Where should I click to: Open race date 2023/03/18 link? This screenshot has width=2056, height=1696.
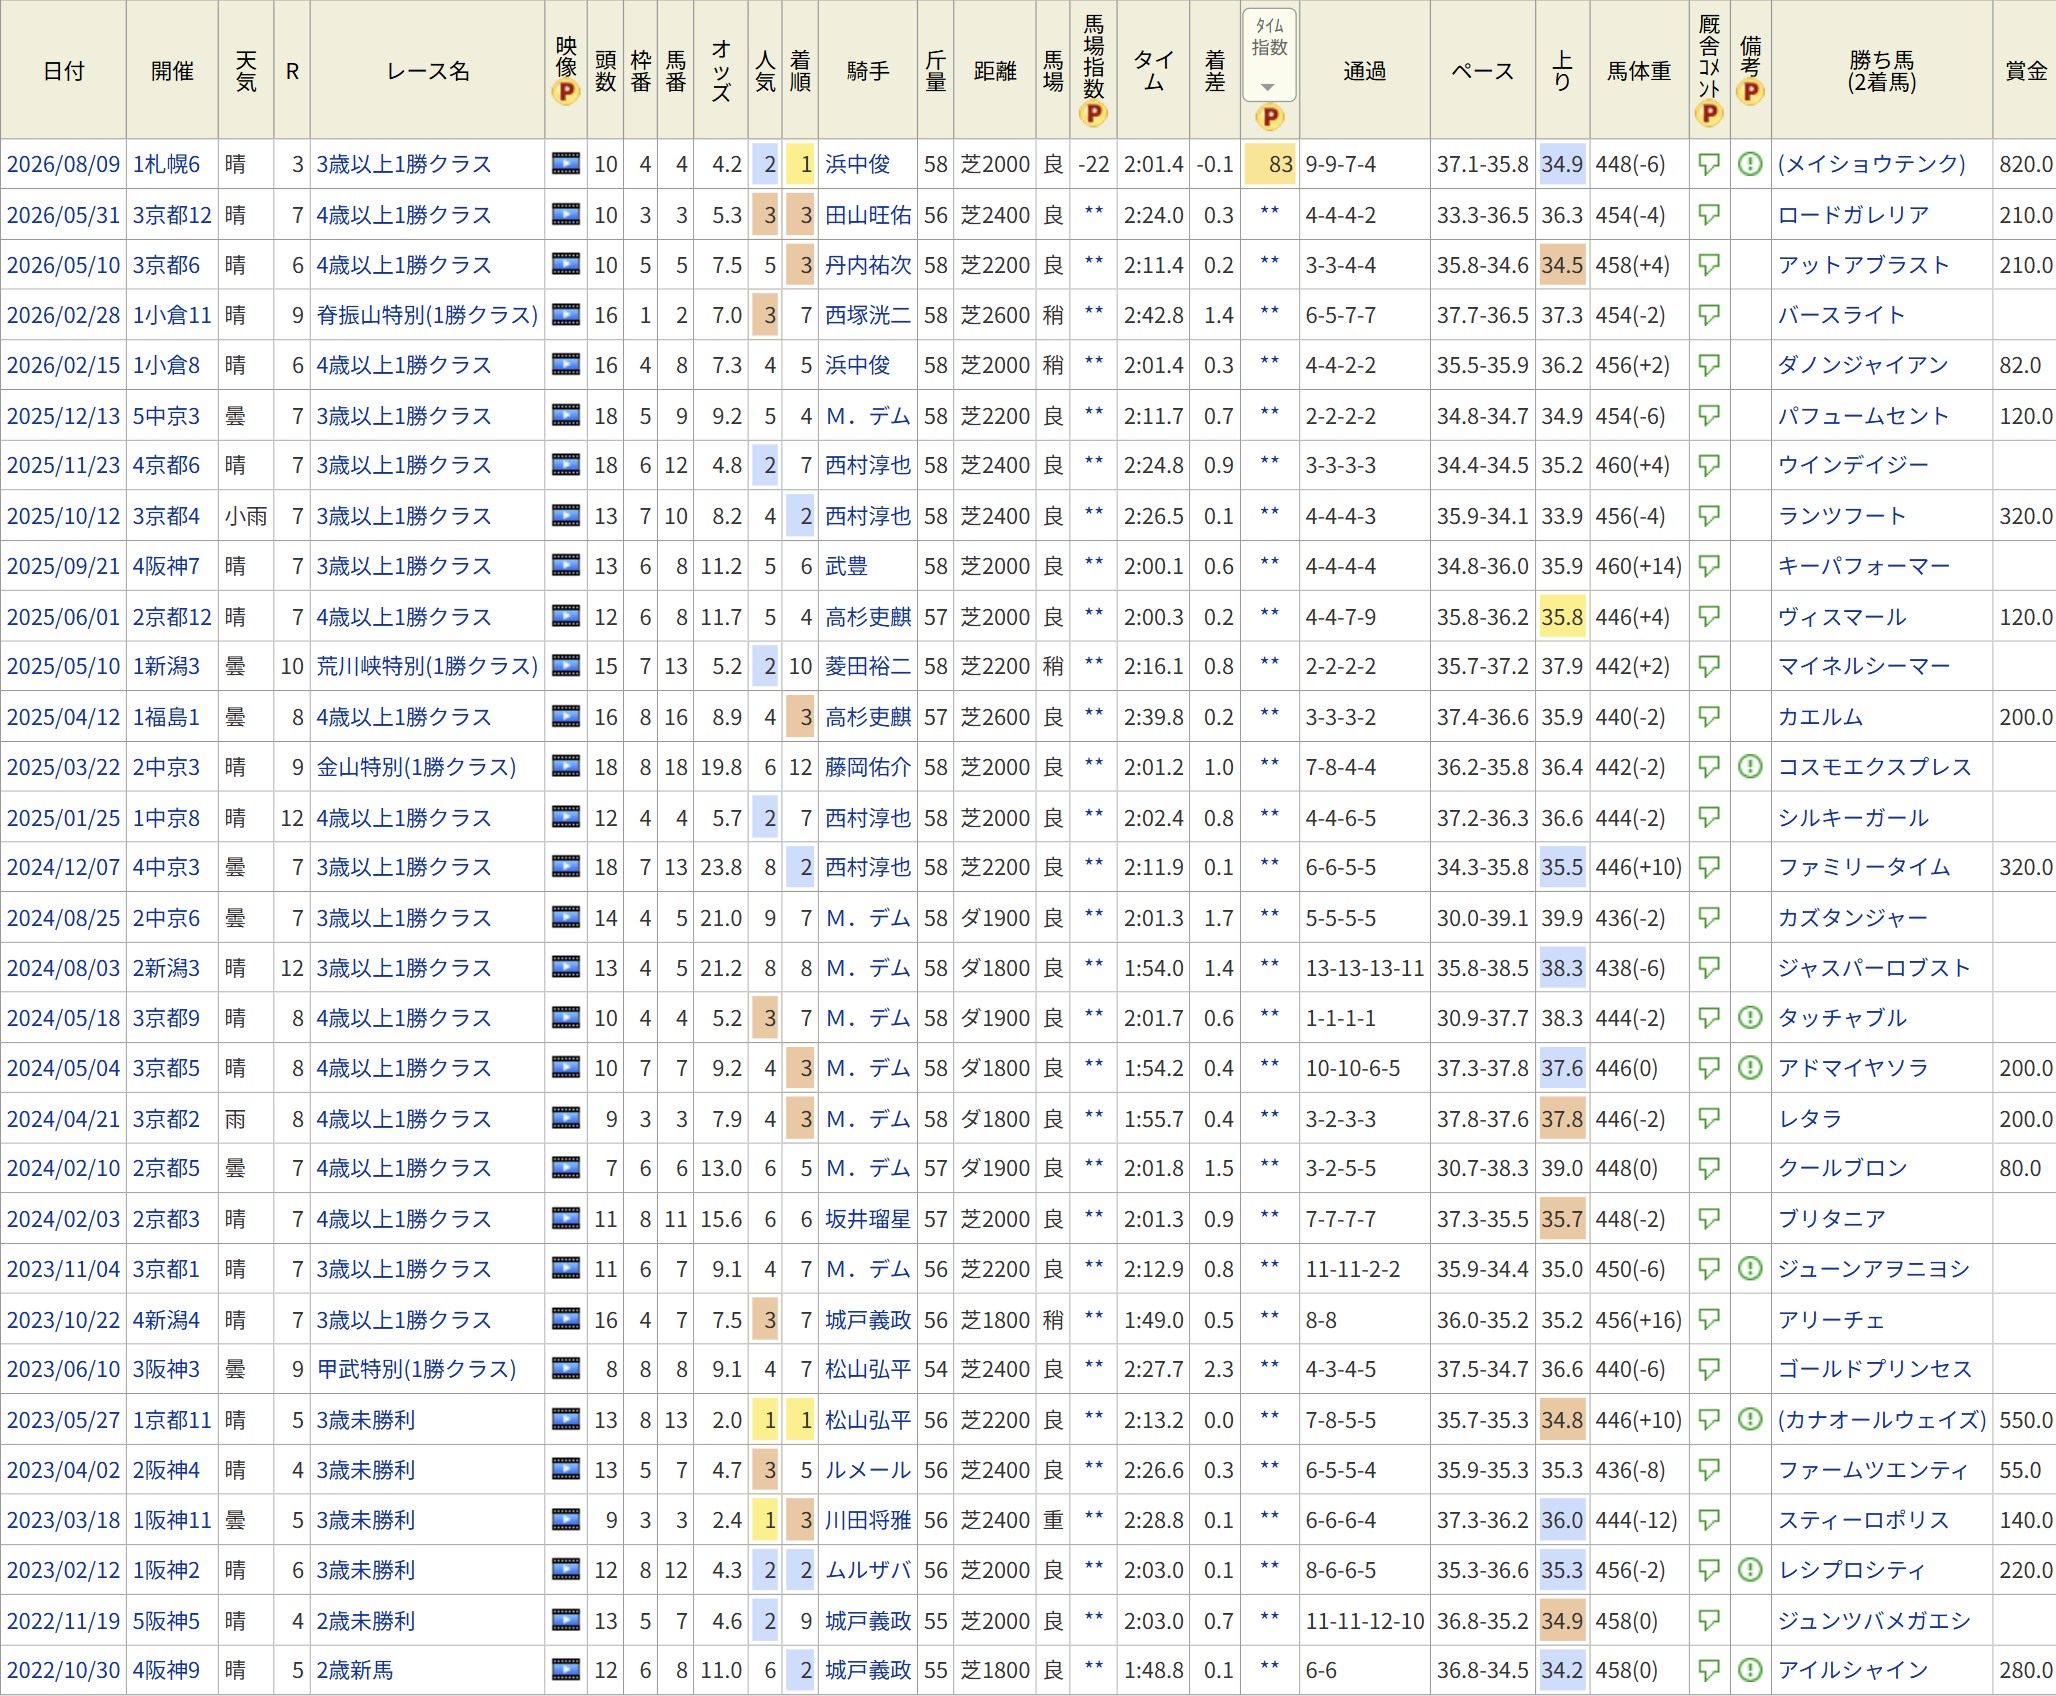tap(63, 1520)
